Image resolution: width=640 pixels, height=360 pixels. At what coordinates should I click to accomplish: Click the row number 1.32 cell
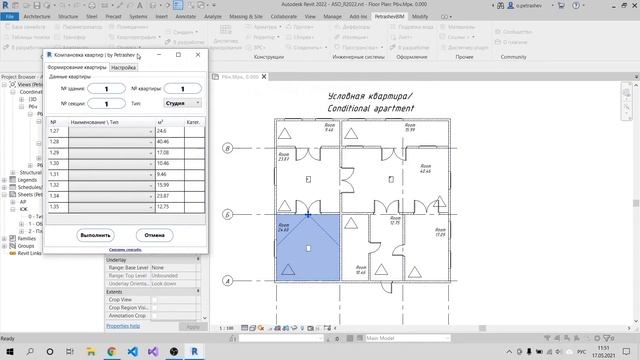click(58, 185)
